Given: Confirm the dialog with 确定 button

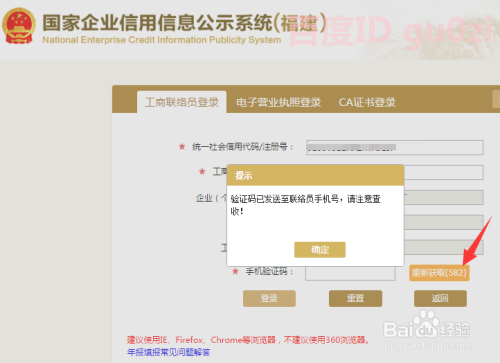Looking at the screenshot, I should [320, 250].
